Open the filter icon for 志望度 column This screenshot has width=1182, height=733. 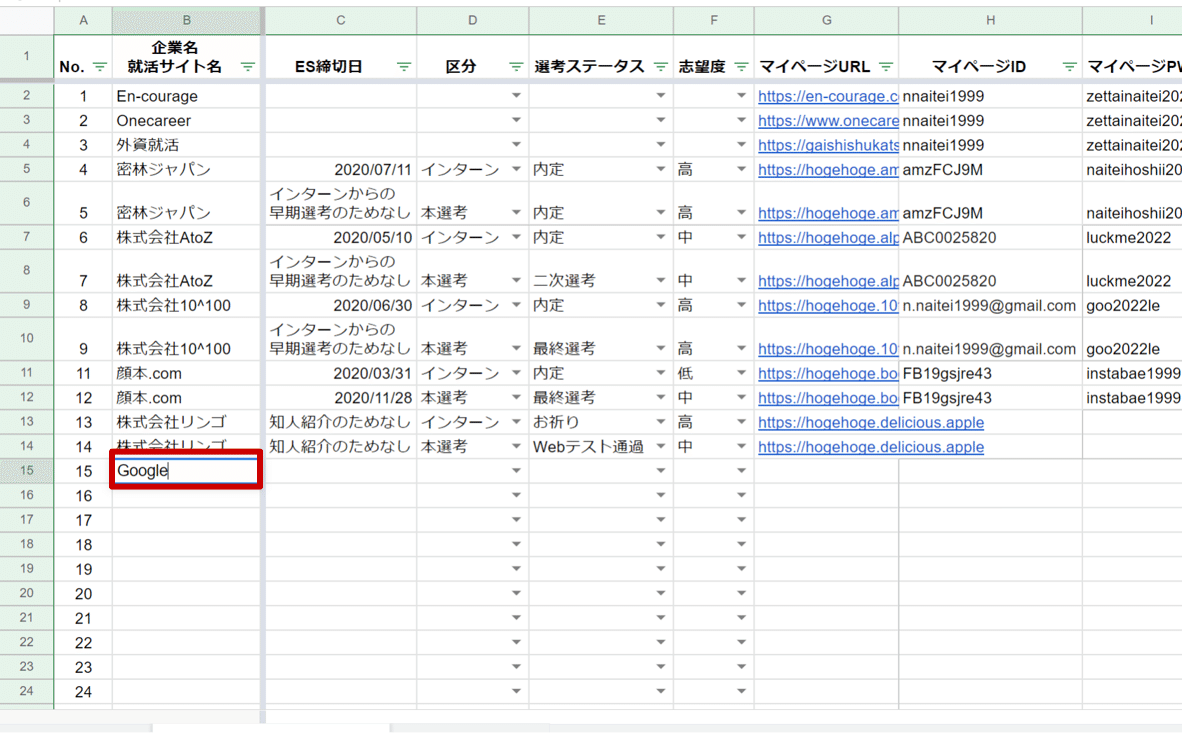741,67
